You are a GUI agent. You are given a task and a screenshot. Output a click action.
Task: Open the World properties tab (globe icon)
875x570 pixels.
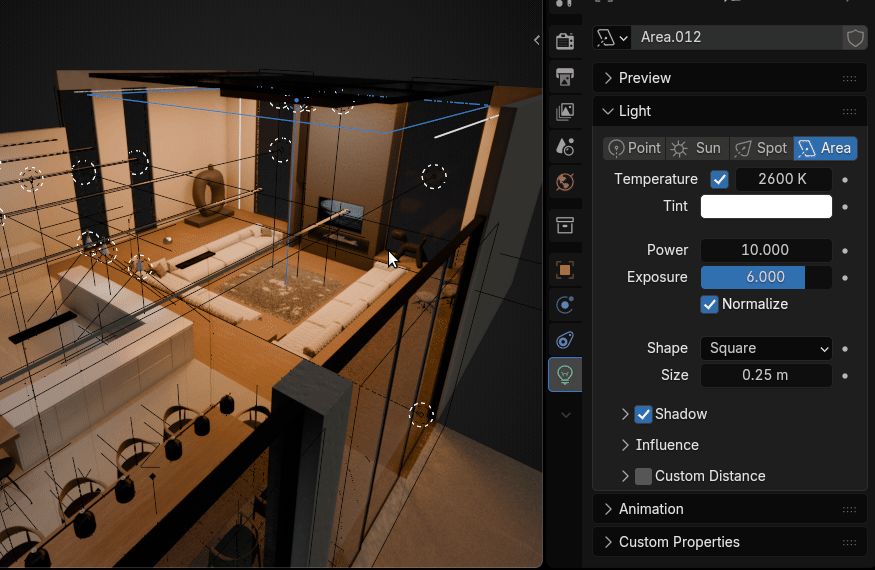(565, 182)
